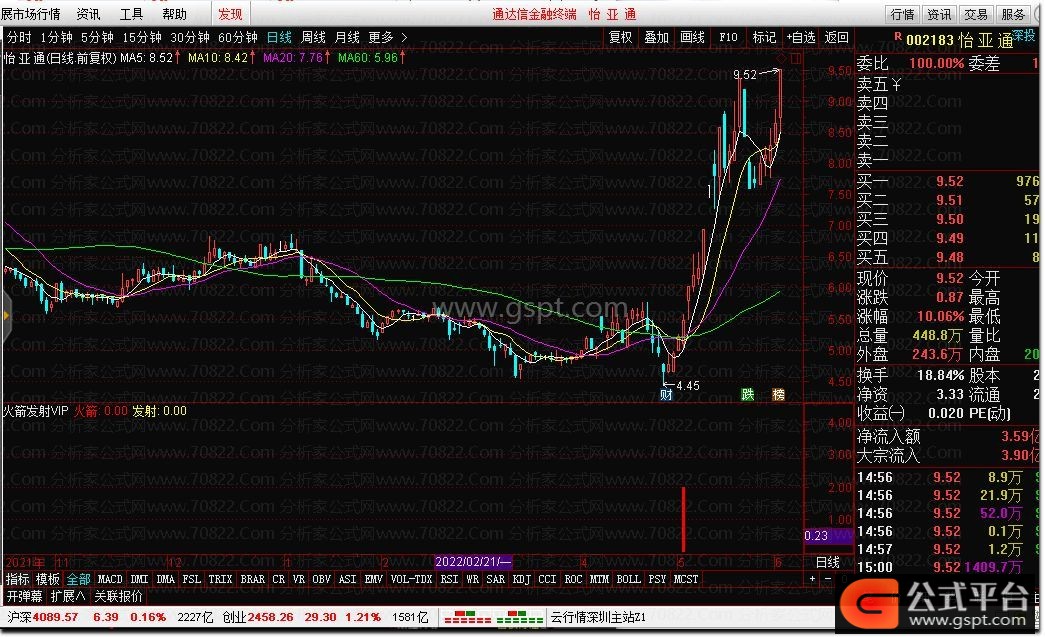Click the 云行情深圳主站Z1 server status
1045x637 pixels.
[x=598, y=617]
